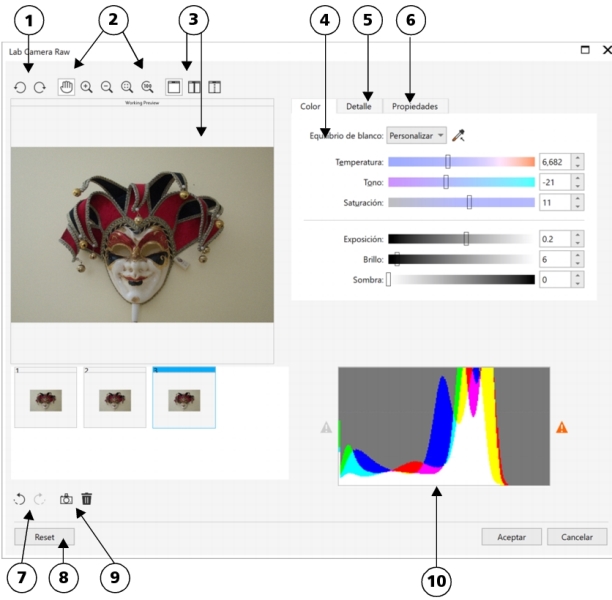Click the zoom in magnifier
Viewport: 612px width, 600px height.
tap(87, 88)
